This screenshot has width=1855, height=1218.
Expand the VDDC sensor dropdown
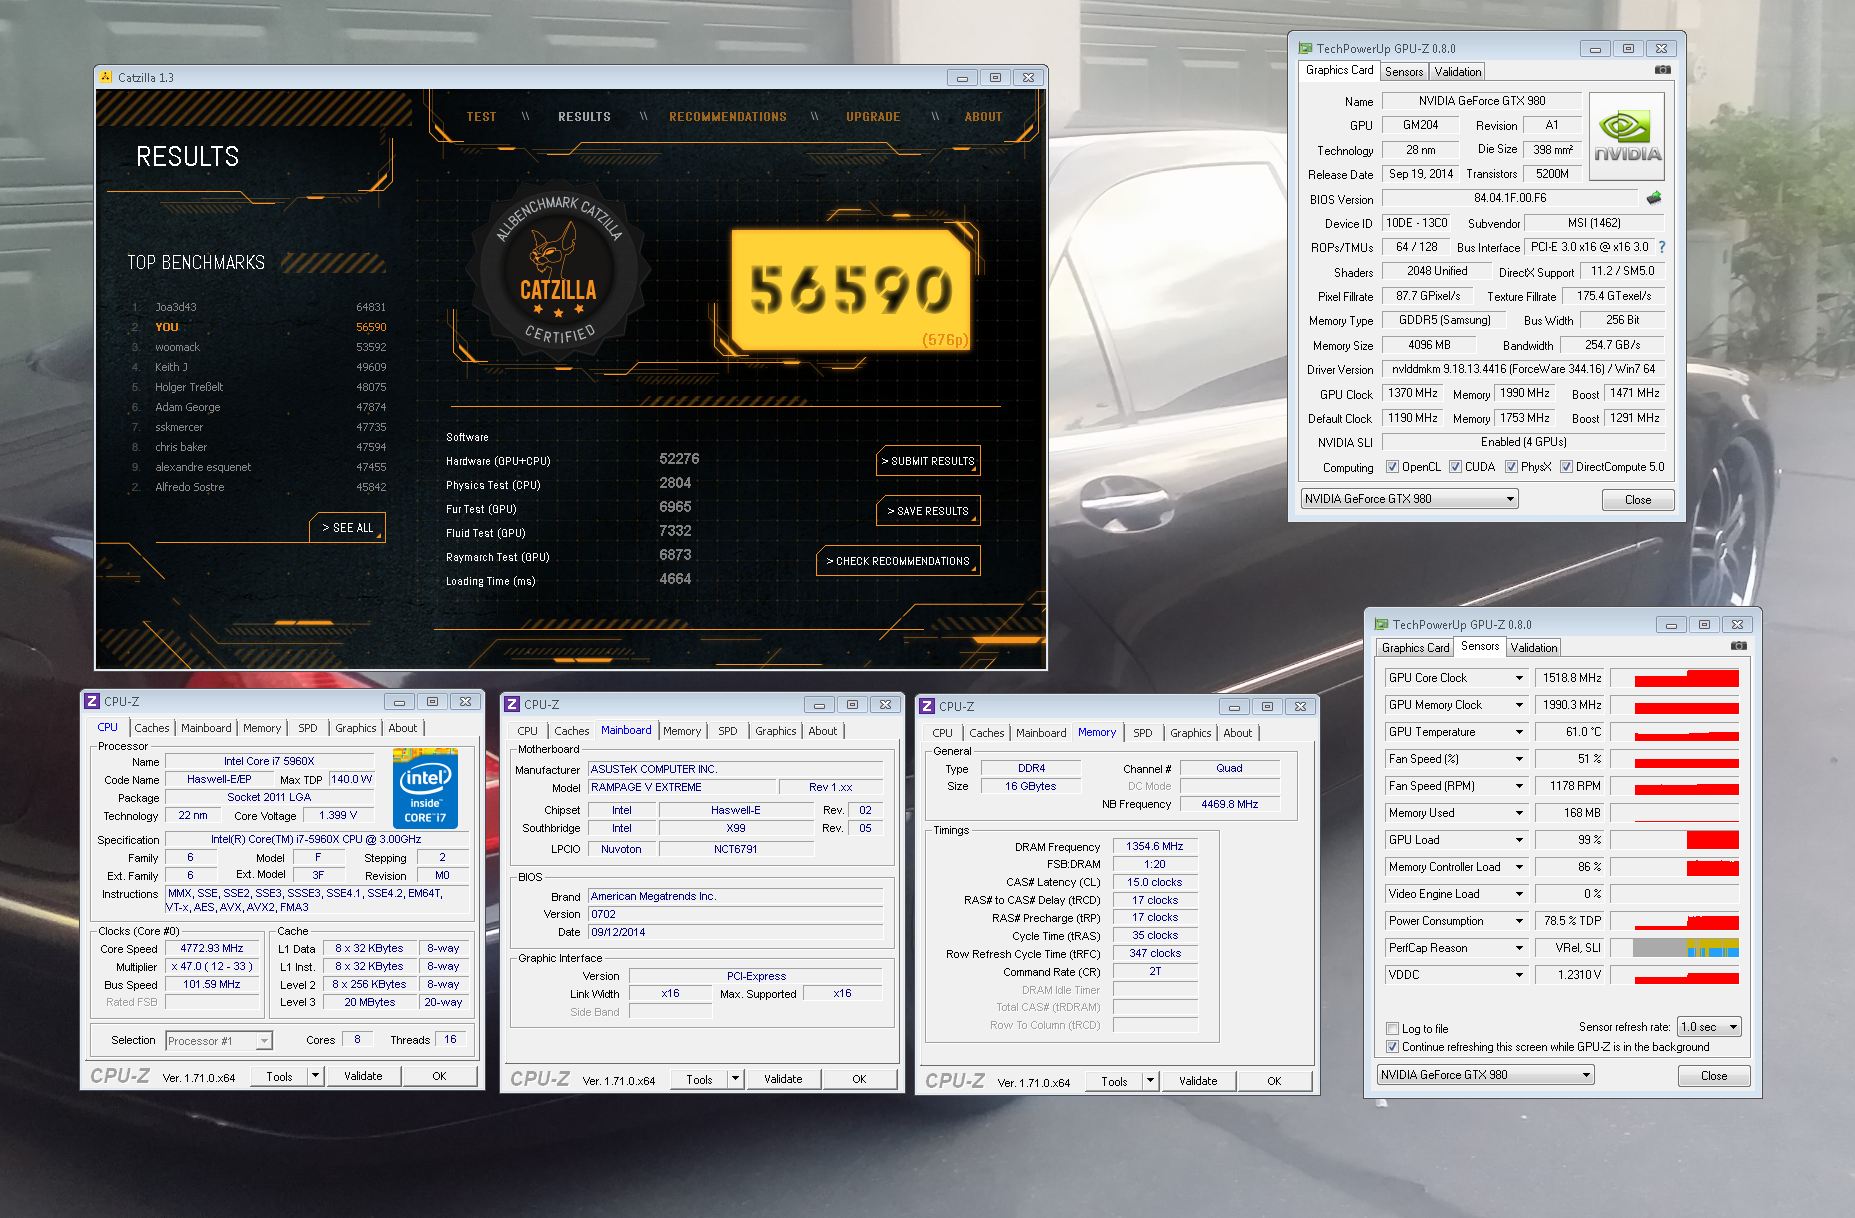pos(1519,975)
